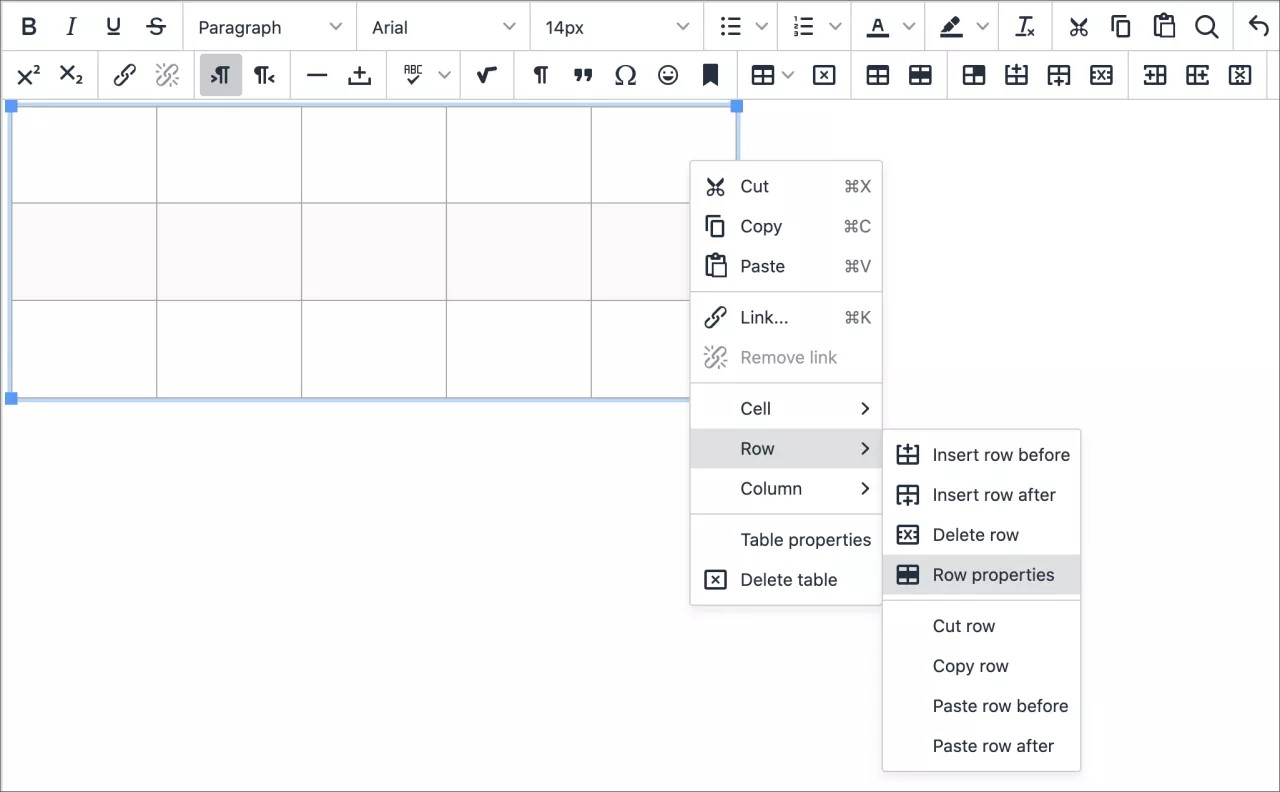Open the search and replace icon
1280x792 pixels.
(1207, 27)
